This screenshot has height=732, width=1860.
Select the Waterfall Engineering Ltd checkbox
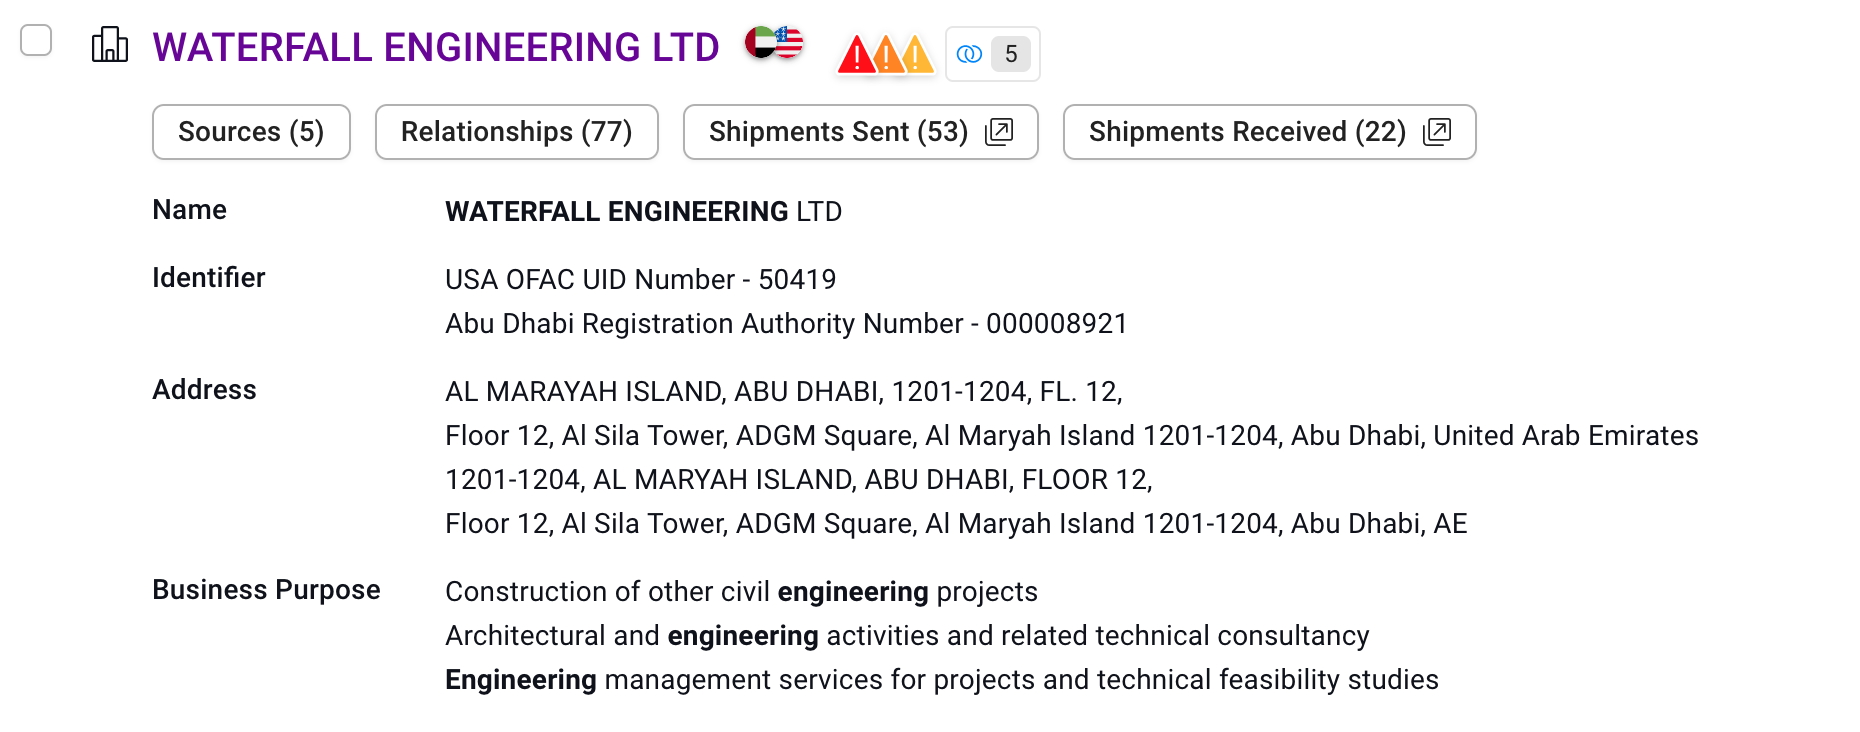coord(36,41)
